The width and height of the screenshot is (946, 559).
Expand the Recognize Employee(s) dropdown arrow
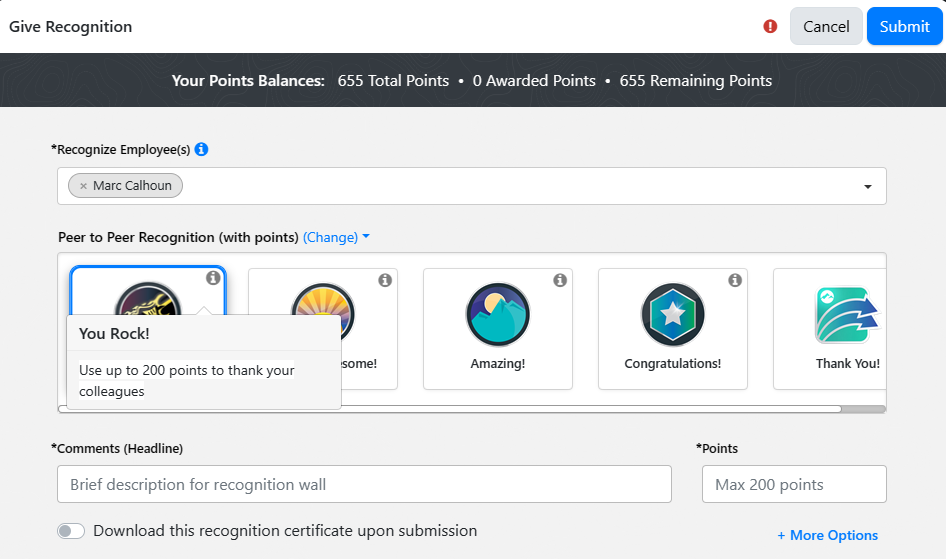(867, 187)
